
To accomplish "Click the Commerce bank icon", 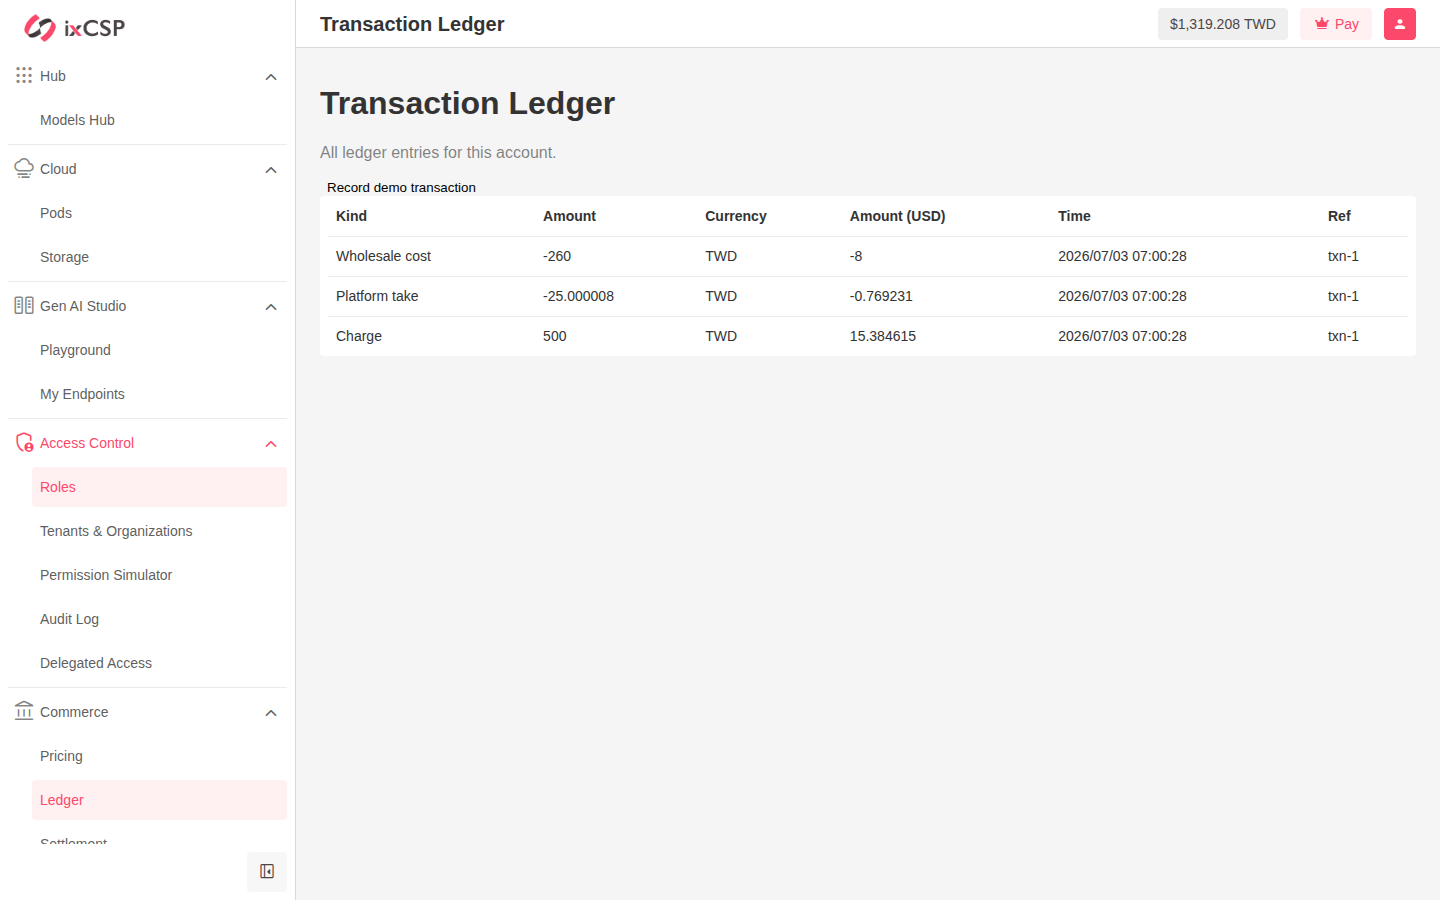I will 24,711.
